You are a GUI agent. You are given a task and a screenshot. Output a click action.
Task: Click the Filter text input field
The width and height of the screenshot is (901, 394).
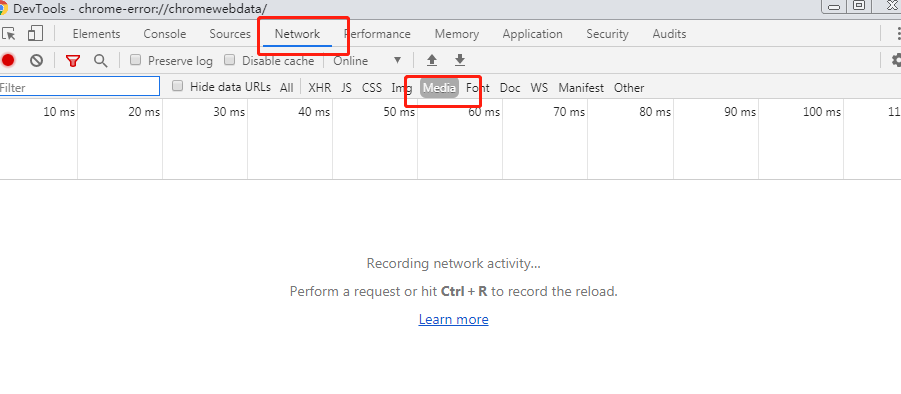click(x=79, y=87)
